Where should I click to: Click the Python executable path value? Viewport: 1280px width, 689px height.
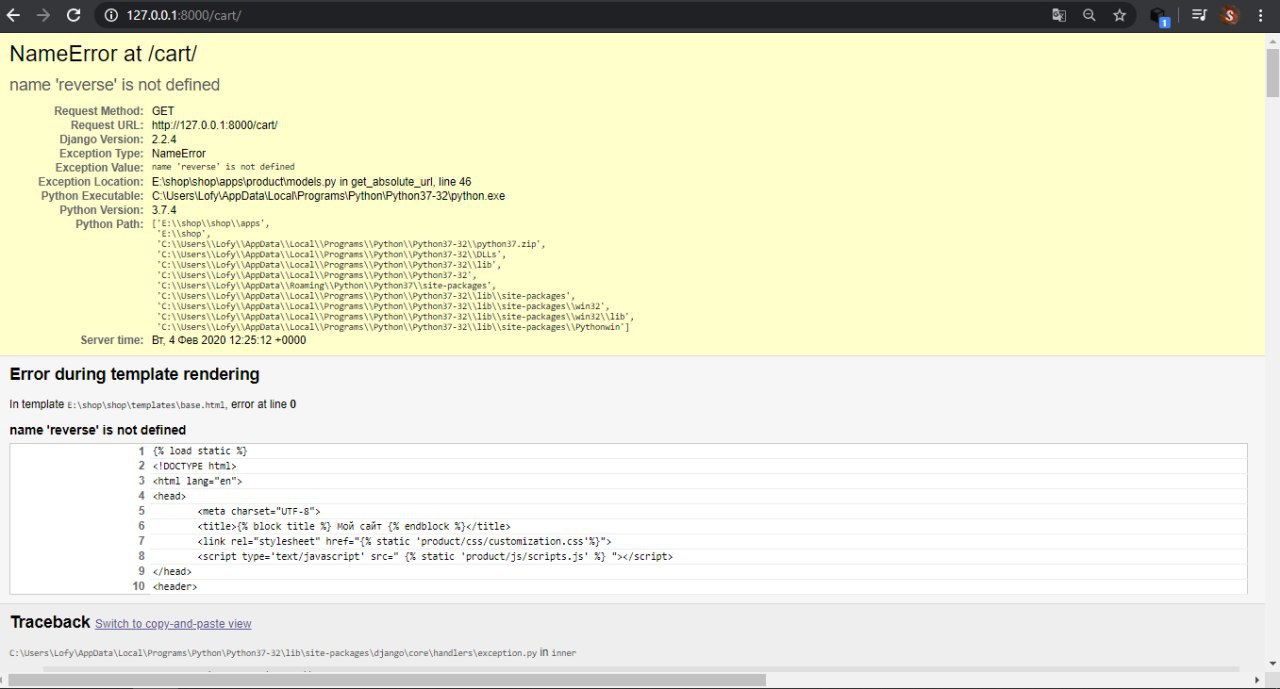(328, 196)
